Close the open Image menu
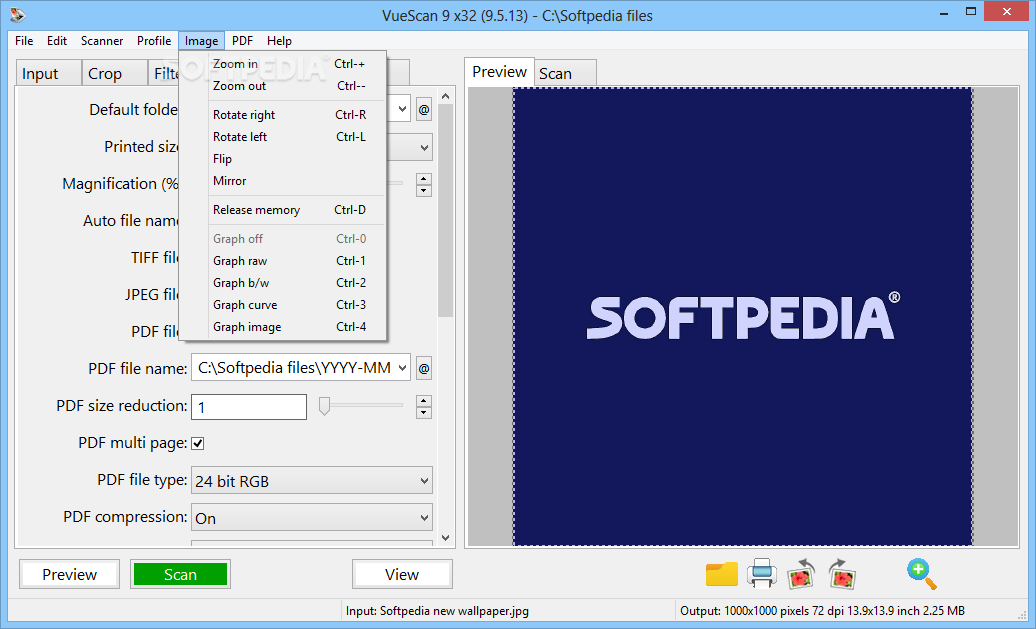 click(202, 41)
